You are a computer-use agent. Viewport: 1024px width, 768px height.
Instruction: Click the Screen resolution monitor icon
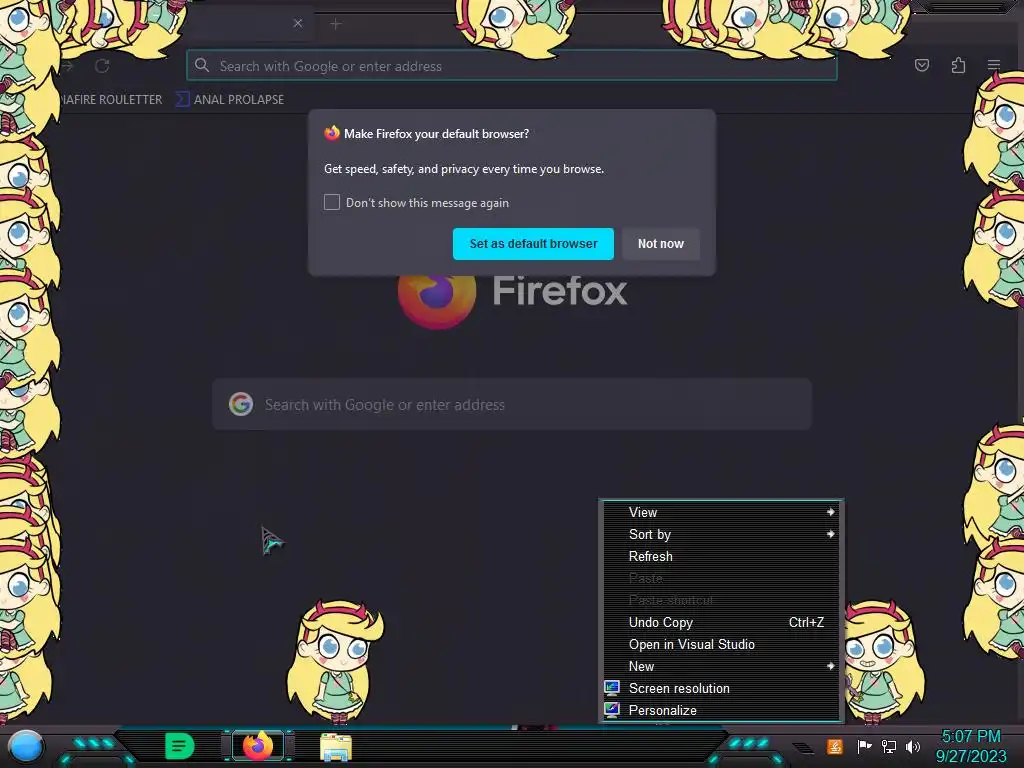(x=612, y=688)
